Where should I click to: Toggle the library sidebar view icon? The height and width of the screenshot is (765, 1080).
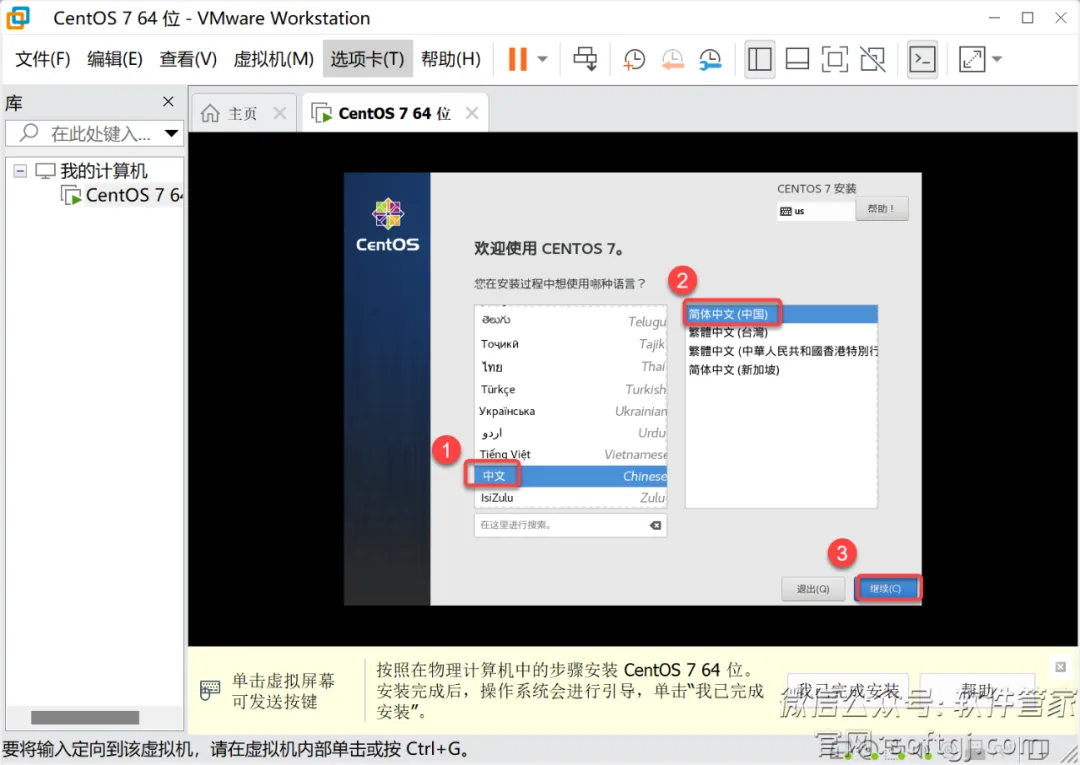click(x=760, y=59)
